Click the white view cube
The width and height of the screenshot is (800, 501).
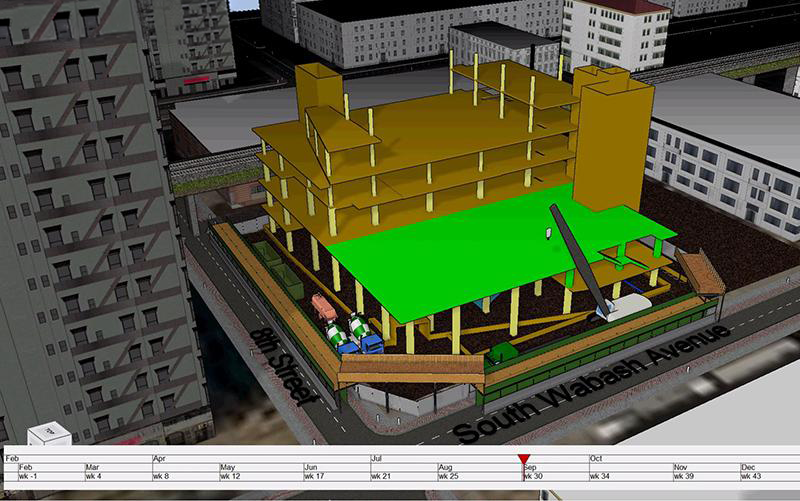pos(49,434)
